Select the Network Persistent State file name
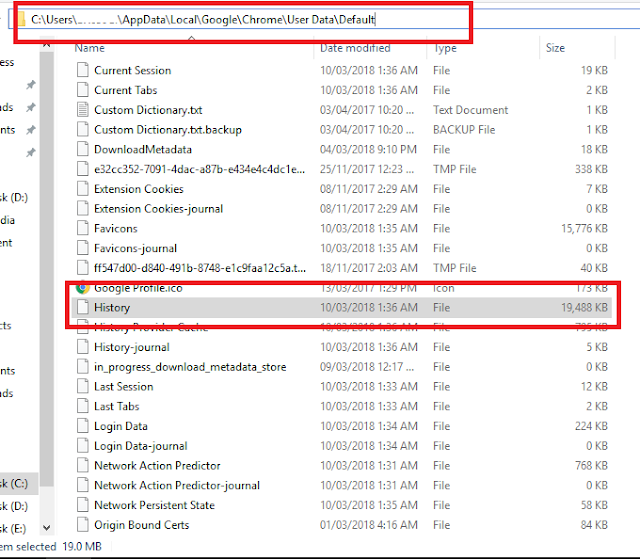The width and height of the screenshot is (640, 559). (x=154, y=505)
